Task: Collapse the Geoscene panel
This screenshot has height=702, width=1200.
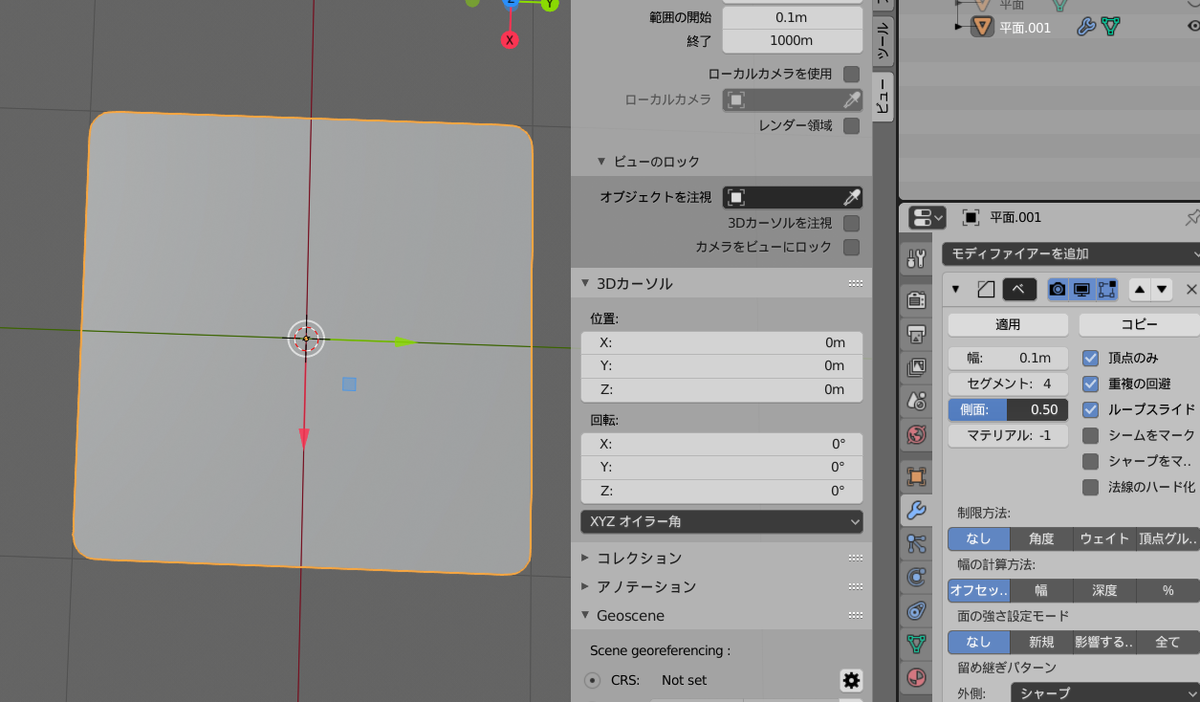Action: 585,616
